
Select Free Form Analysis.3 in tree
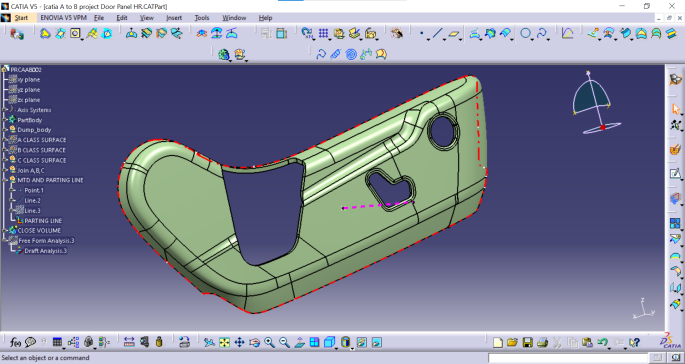click(46, 241)
